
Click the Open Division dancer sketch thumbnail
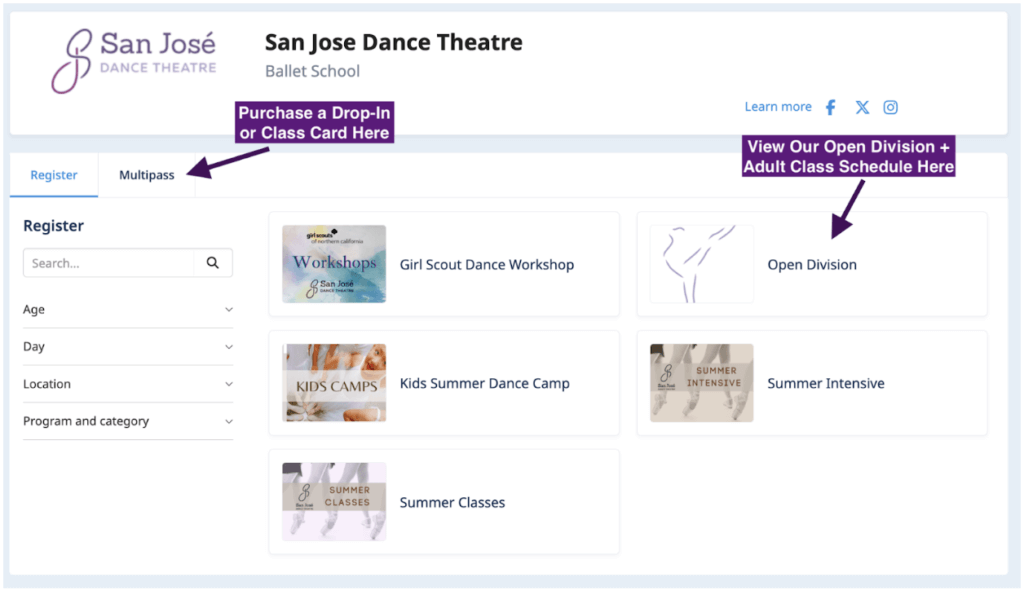coord(701,264)
